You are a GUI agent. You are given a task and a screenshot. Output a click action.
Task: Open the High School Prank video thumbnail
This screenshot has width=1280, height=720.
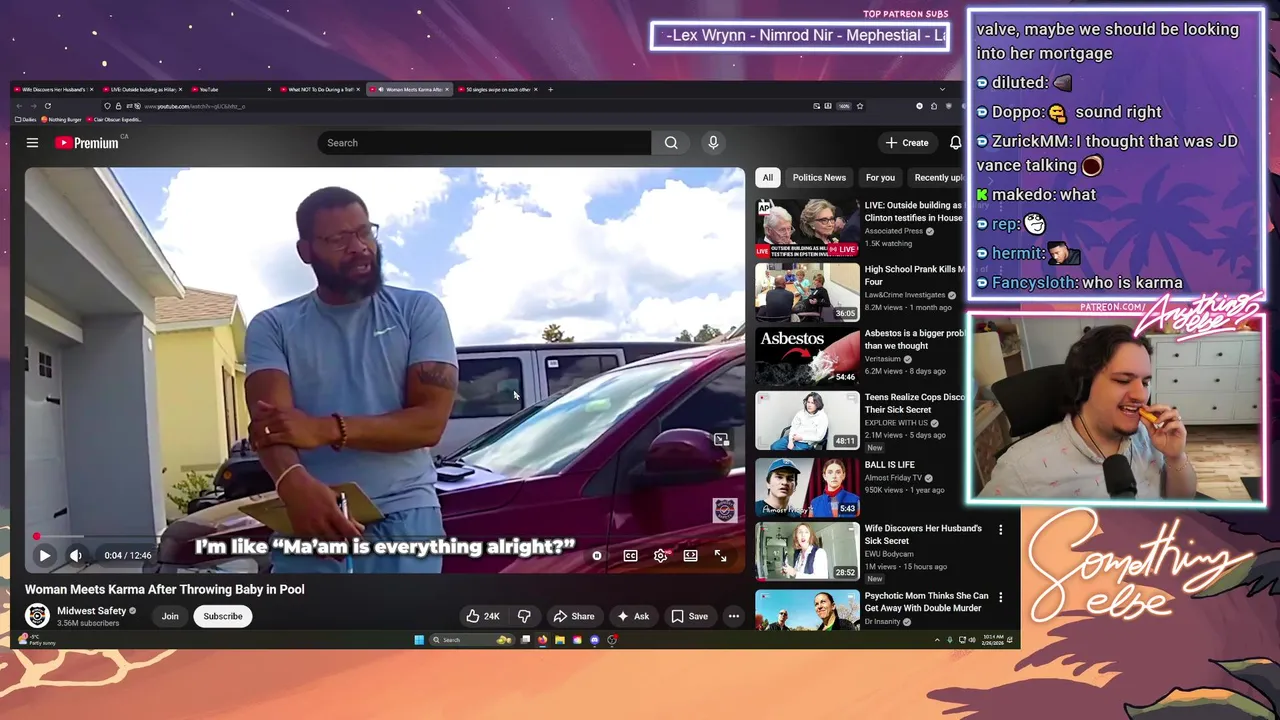pos(807,292)
